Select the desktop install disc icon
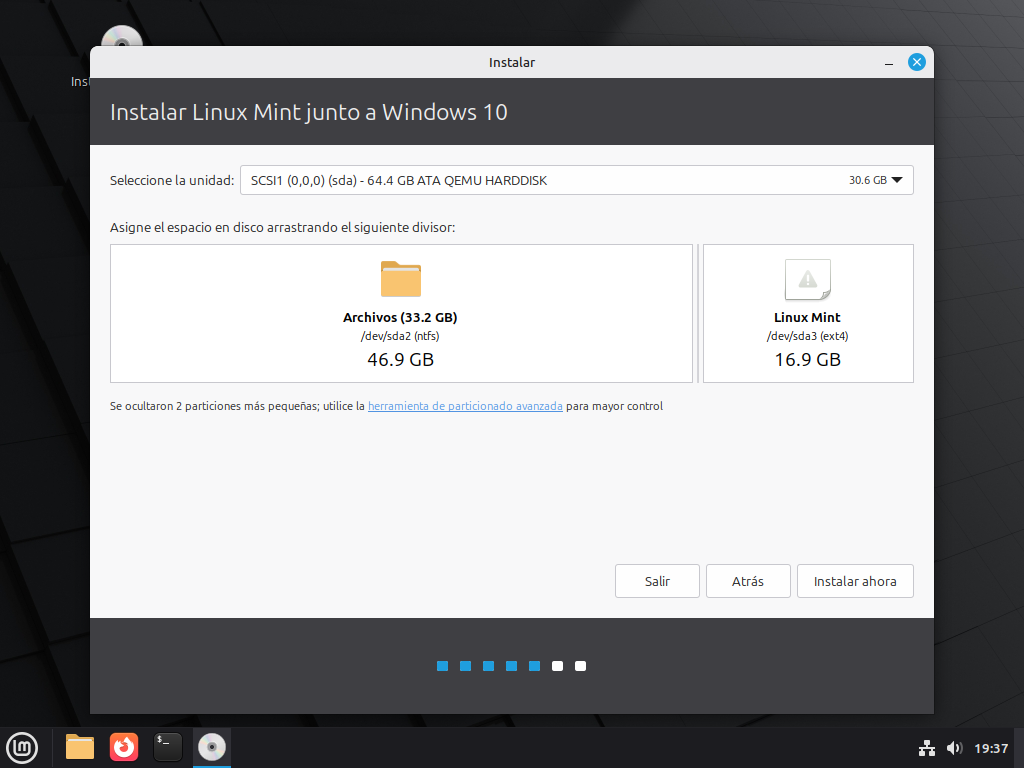Viewport: 1024px width, 768px height. (x=122, y=40)
